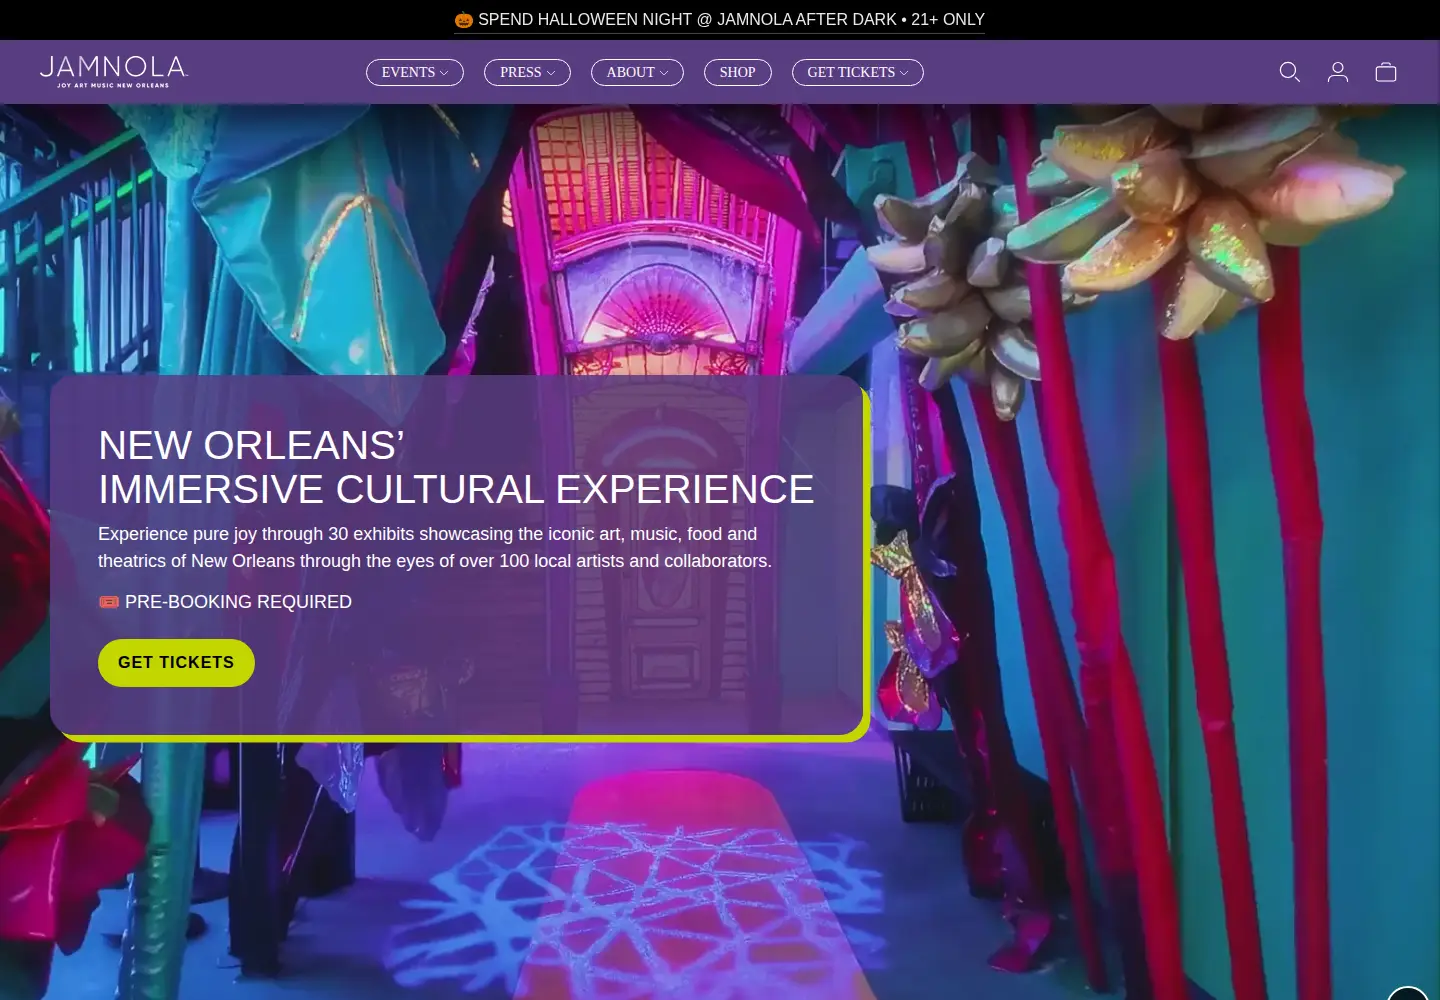The image size is (1440, 1000).
Task: Click the pumpkin emoji in announcement bar
Action: pos(463,19)
